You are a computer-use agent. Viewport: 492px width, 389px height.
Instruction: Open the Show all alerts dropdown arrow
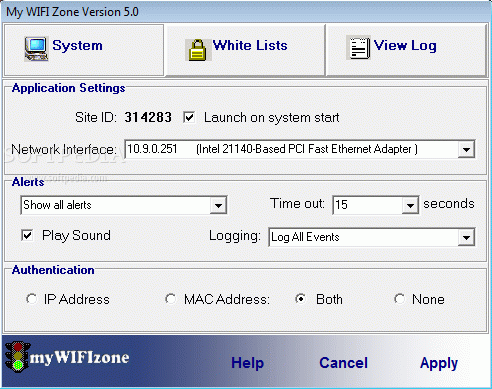pos(218,205)
